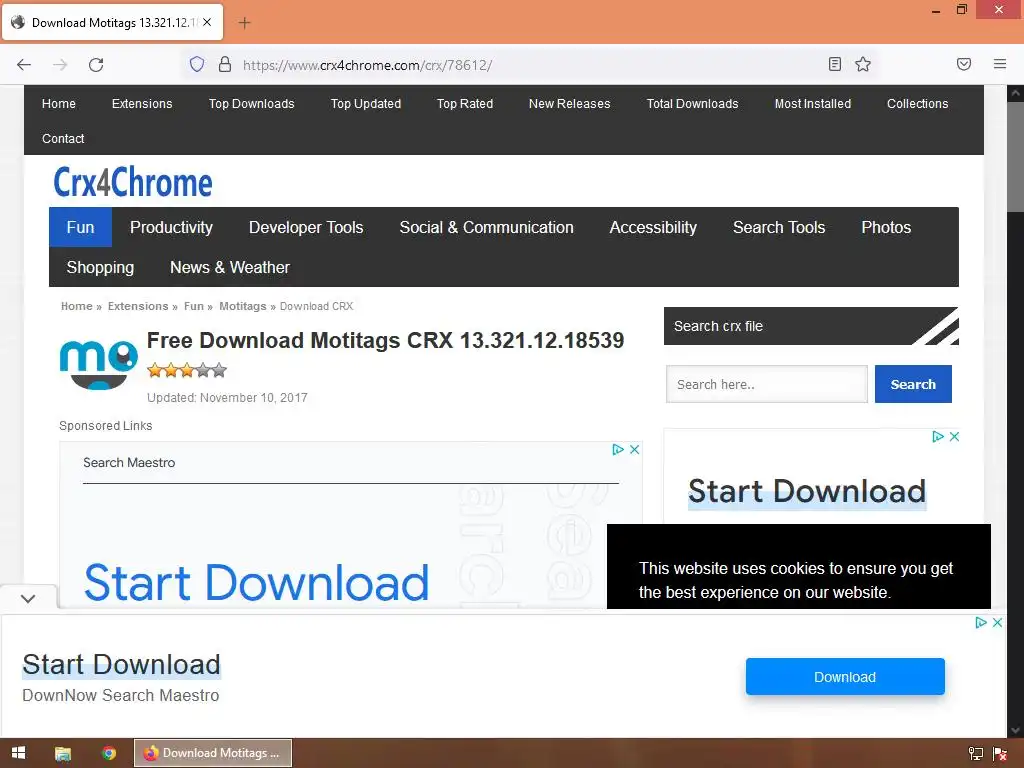Click Fun in the breadcrumb
Screen dimensions: 1024x768
tap(194, 306)
